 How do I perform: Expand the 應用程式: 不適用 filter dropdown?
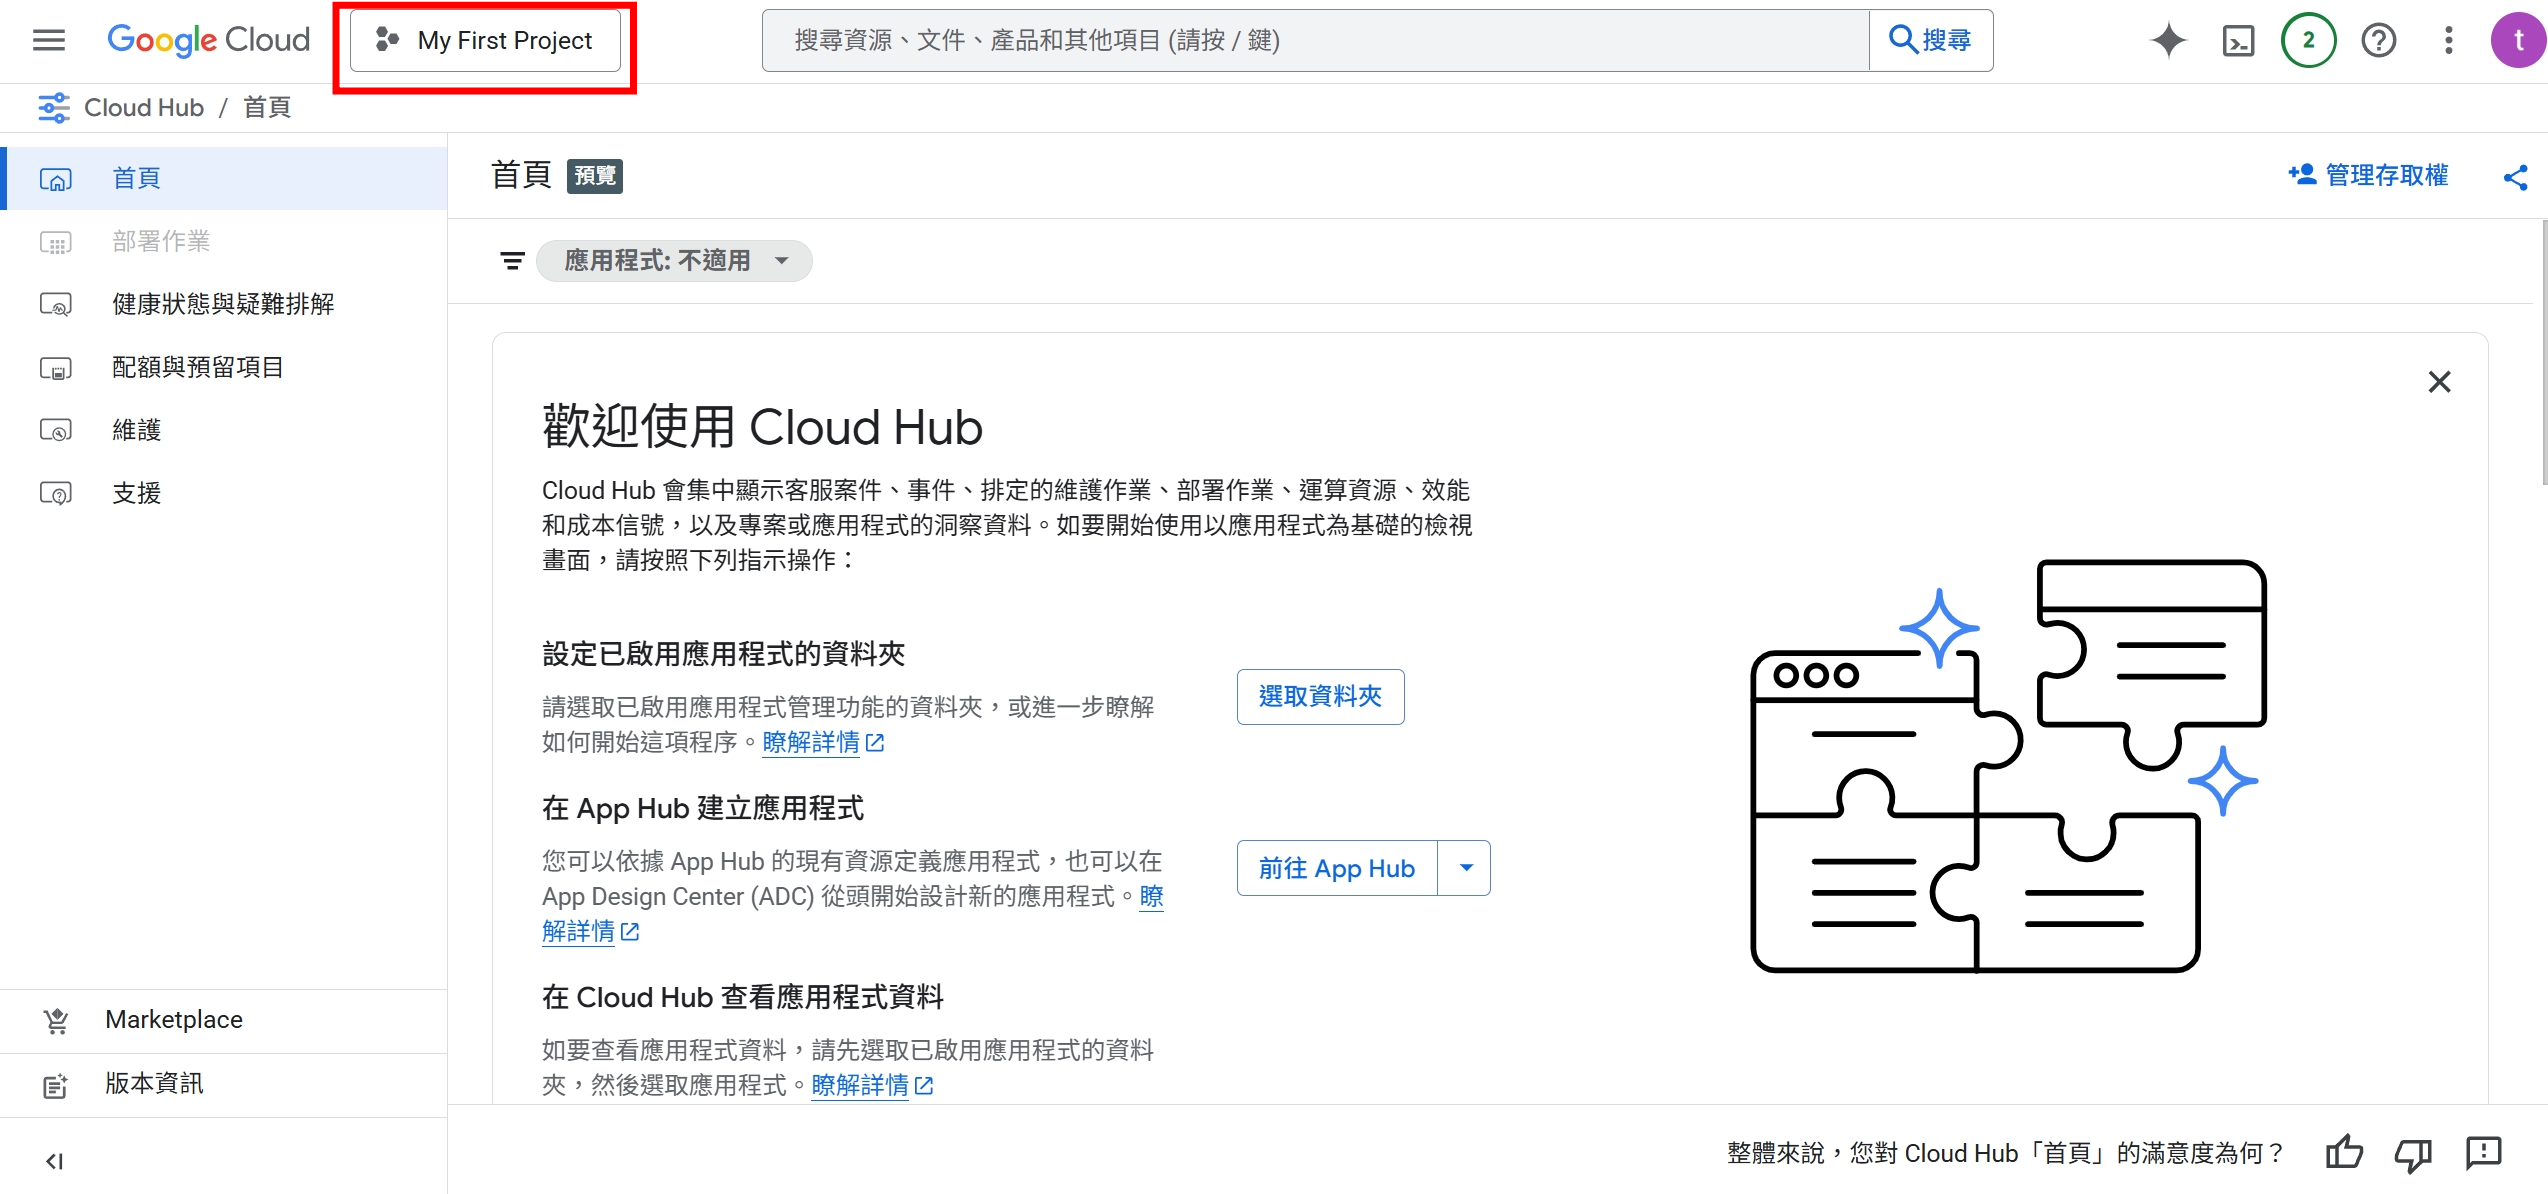point(675,261)
